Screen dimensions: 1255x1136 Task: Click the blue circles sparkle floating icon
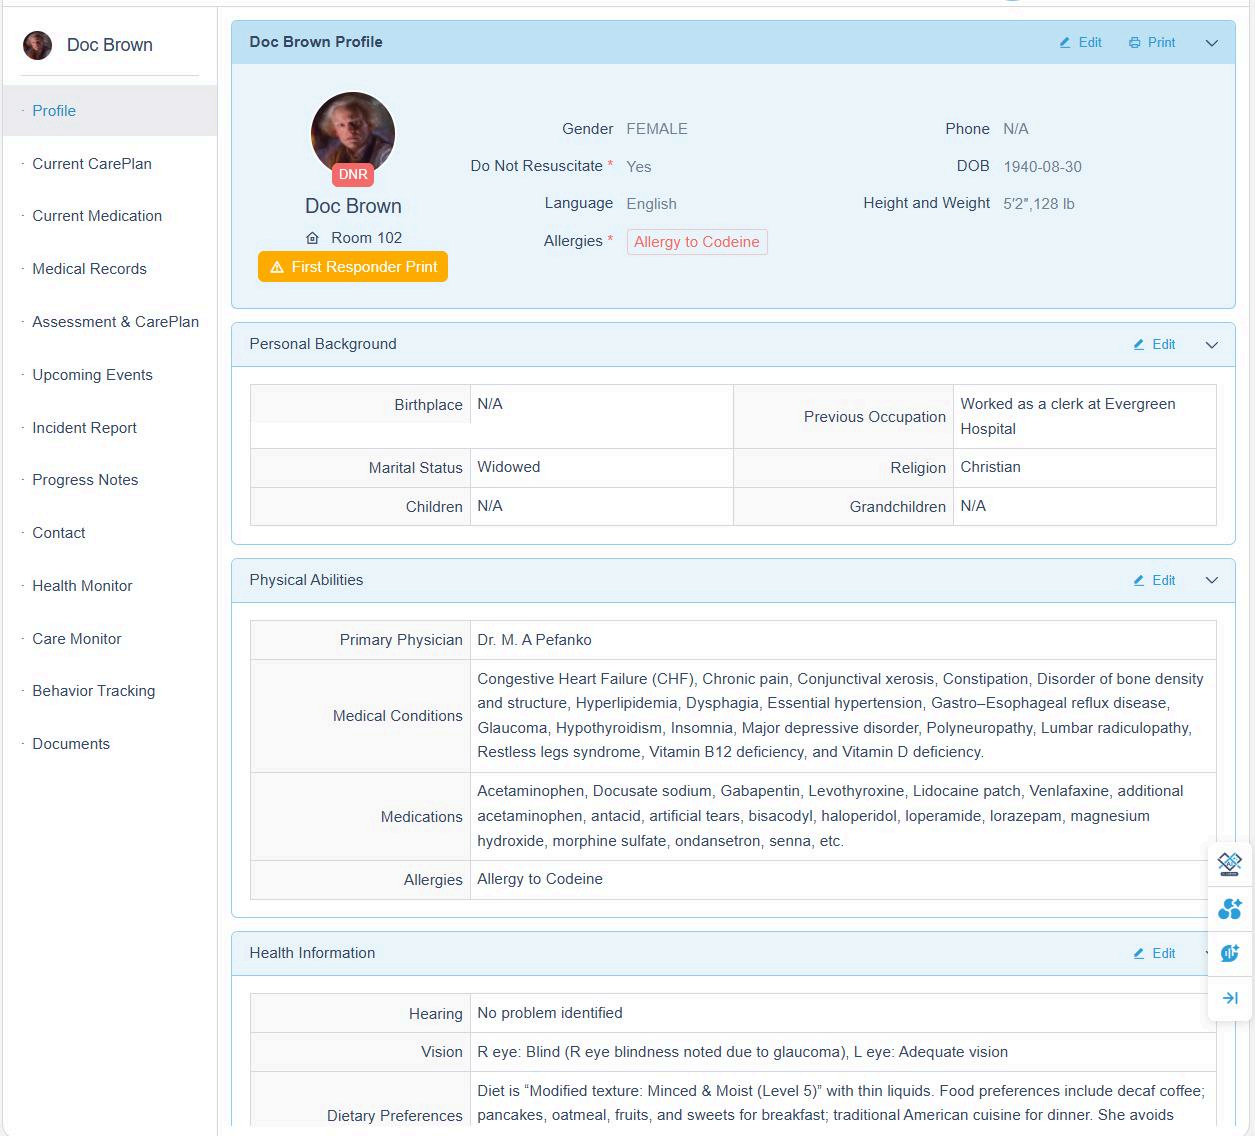click(x=1229, y=908)
